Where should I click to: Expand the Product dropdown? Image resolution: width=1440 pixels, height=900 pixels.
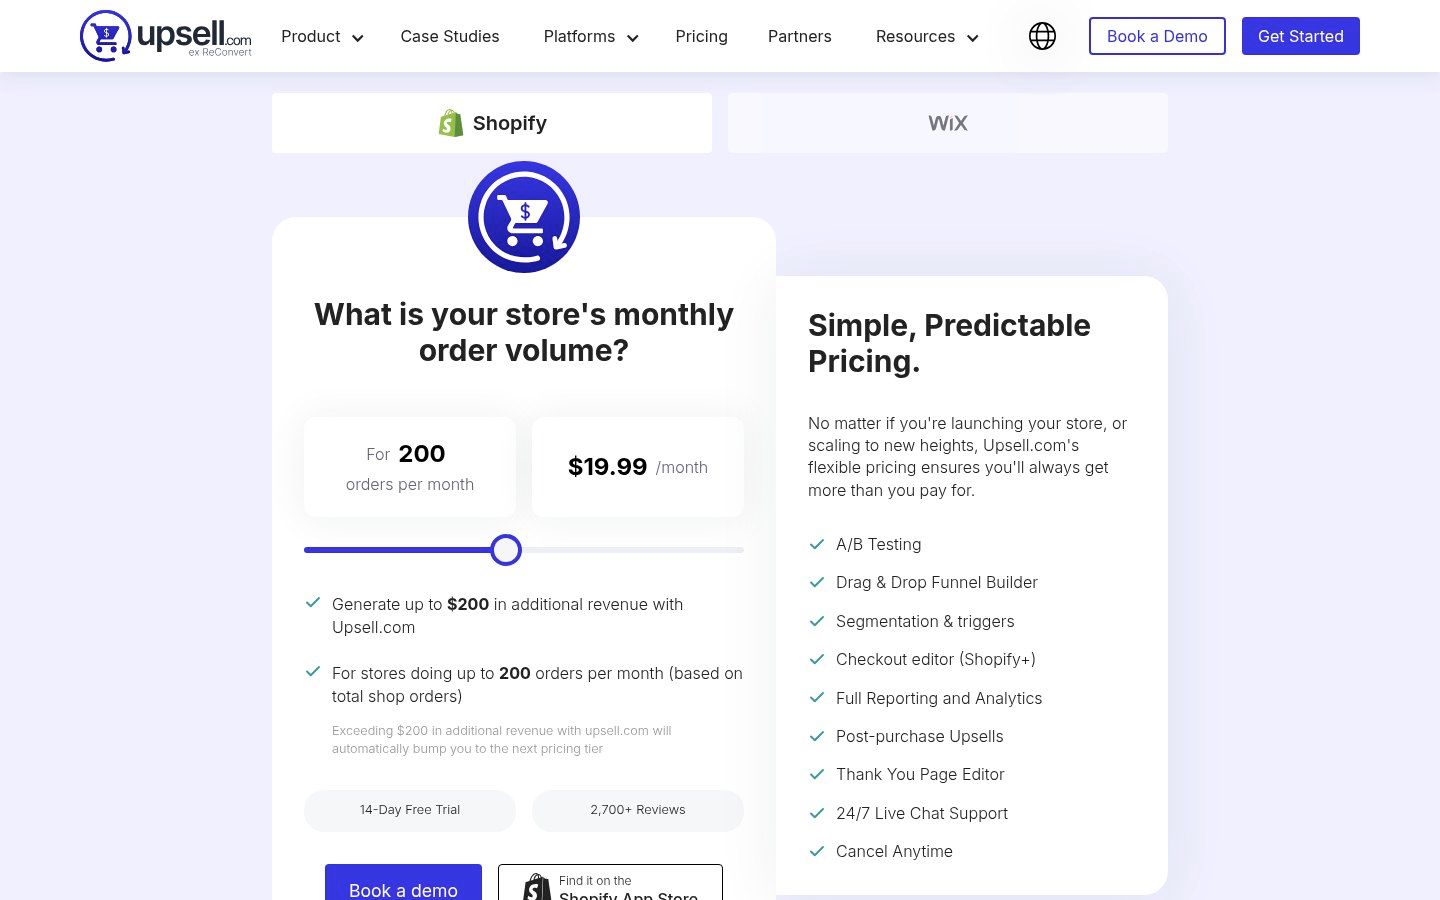[x=322, y=36]
